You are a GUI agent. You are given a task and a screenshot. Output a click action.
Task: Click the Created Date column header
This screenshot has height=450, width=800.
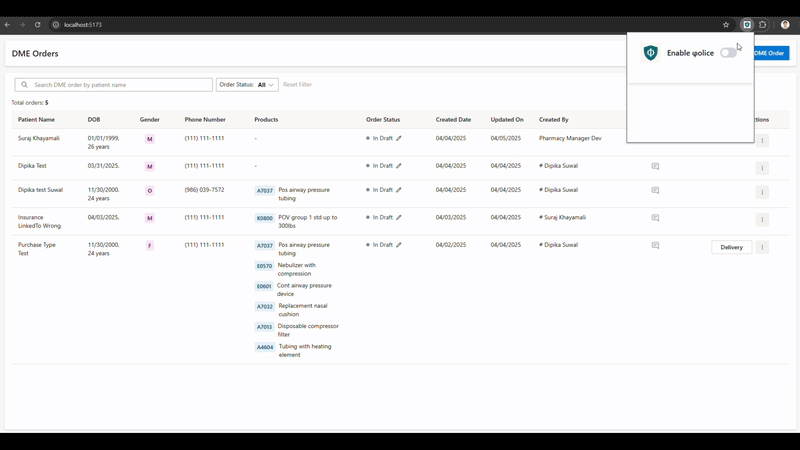coord(453,120)
